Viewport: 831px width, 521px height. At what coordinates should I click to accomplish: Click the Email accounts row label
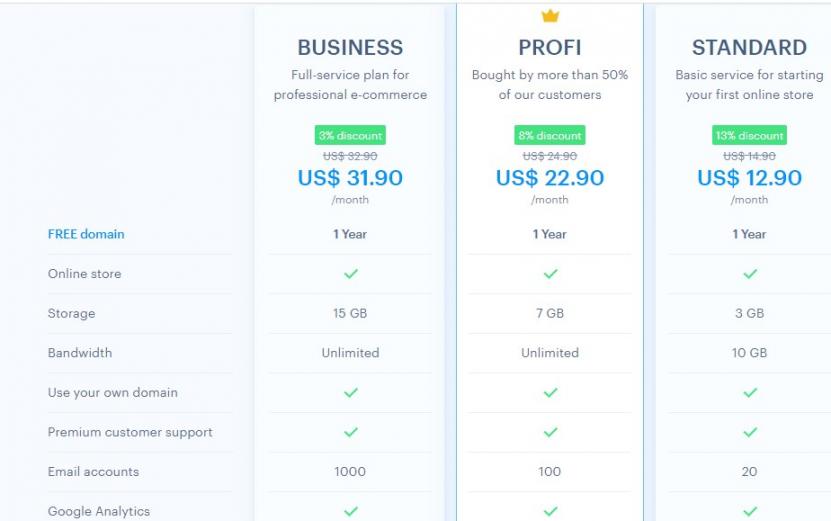pyautogui.click(x=93, y=472)
